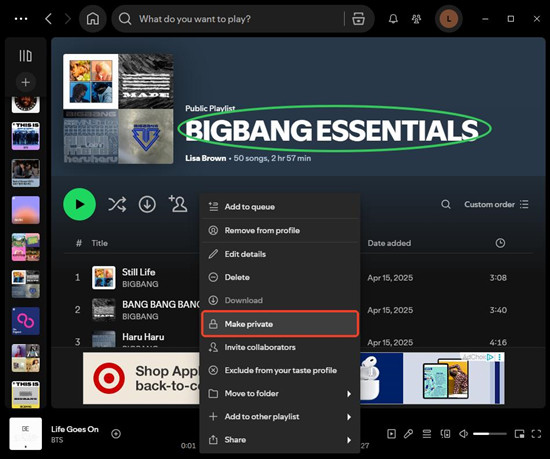Open Connect to a device

click(x=445, y=434)
